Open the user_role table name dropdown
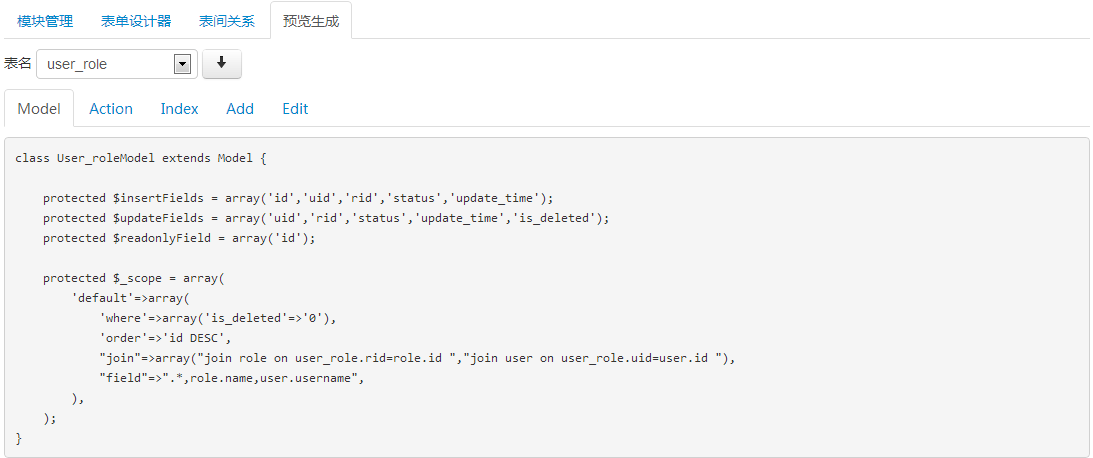This screenshot has width=1093, height=458. 116,64
